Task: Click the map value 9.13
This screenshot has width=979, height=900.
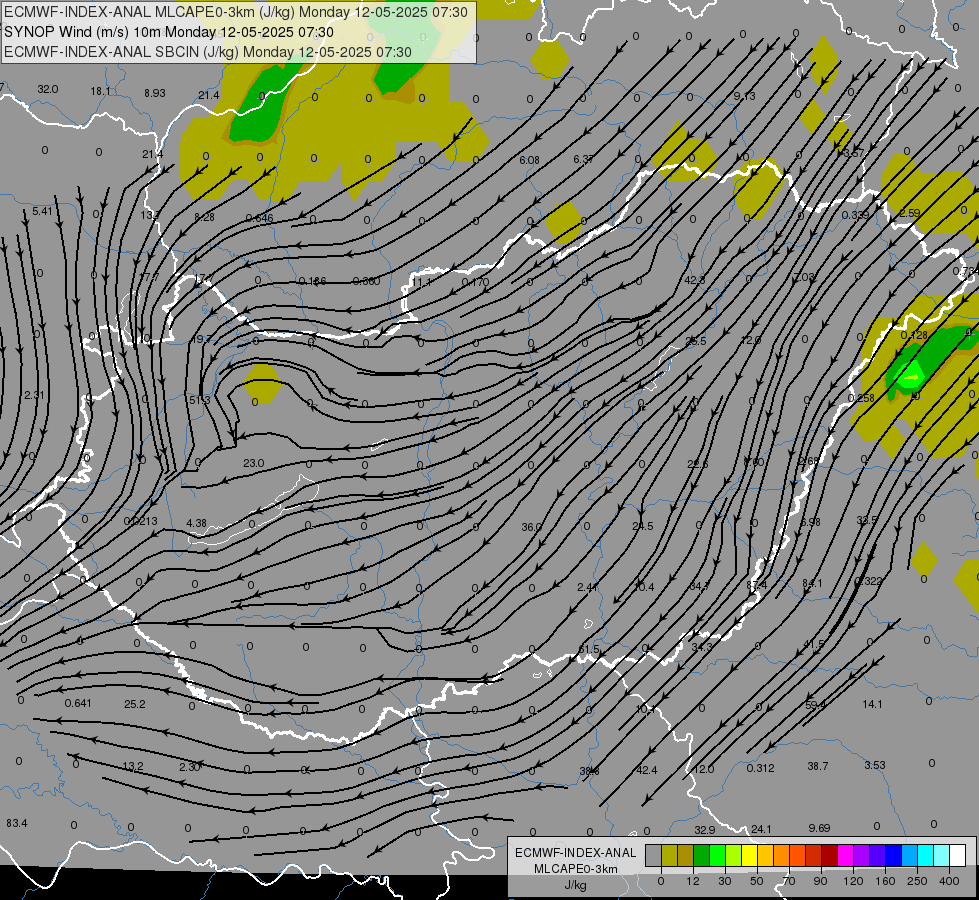Action: [x=744, y=96]
